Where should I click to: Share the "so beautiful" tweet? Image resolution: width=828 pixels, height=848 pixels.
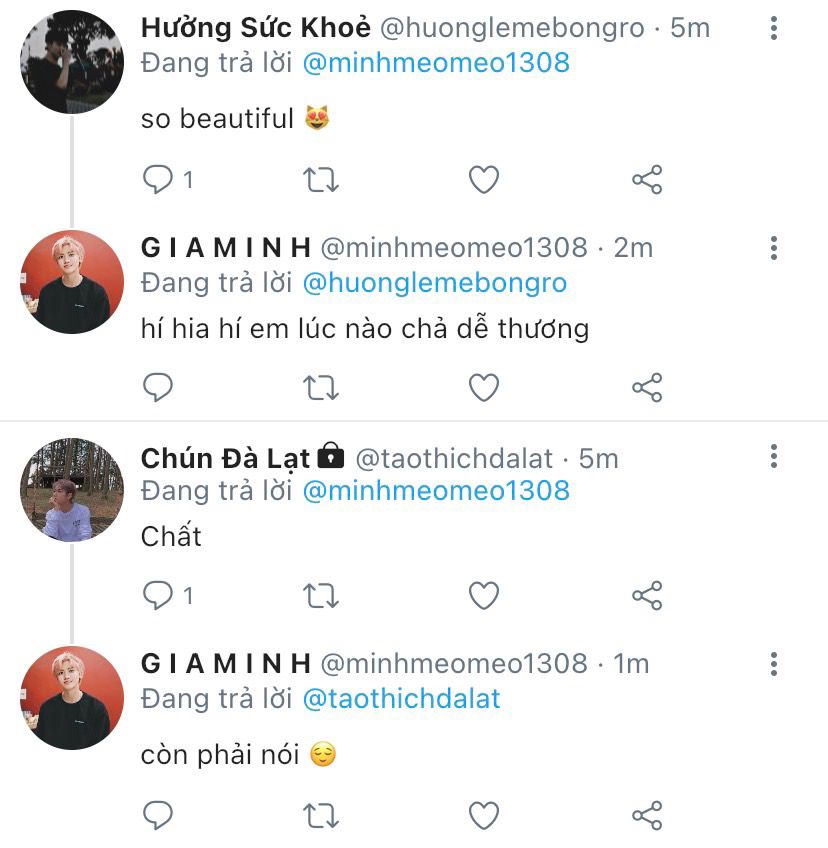click(647, 180)
